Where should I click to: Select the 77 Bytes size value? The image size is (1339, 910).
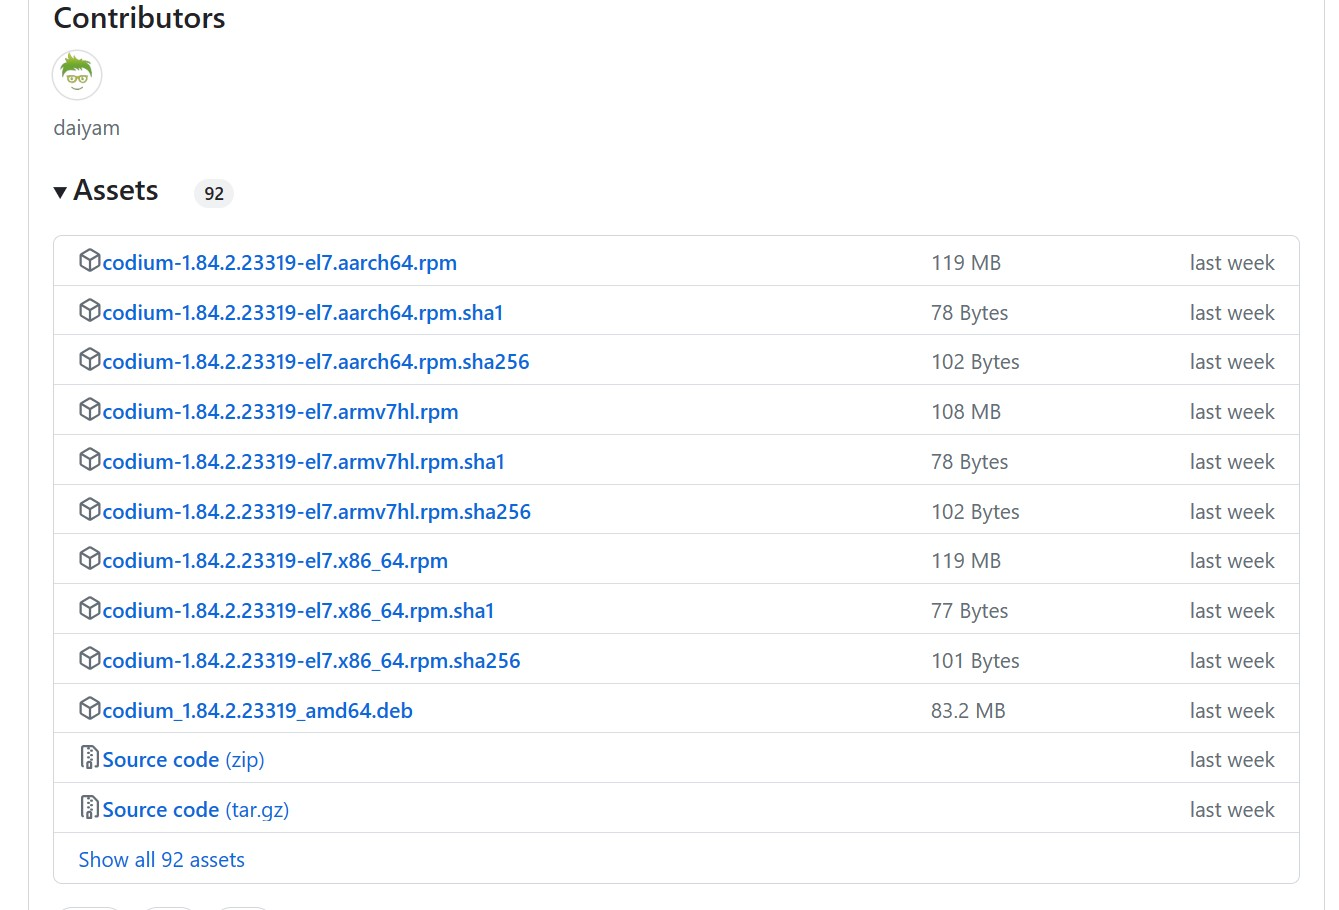tap(970, 611)
